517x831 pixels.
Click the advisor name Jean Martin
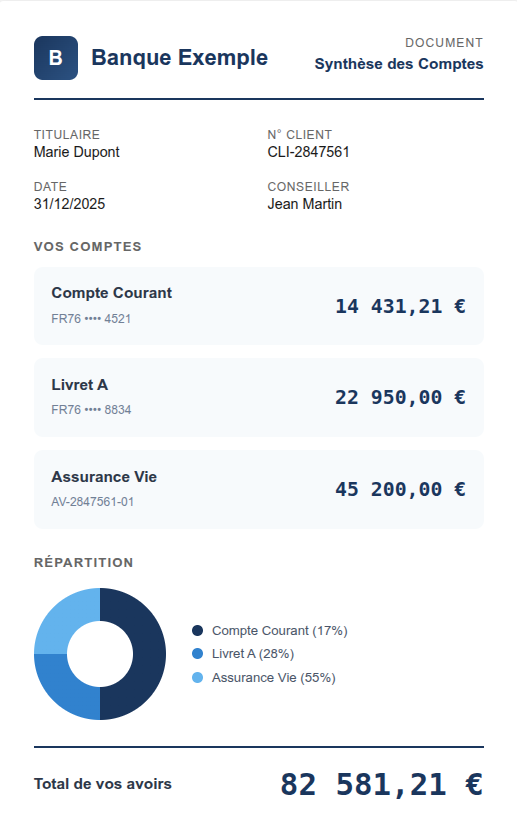[x=305, y=204]
